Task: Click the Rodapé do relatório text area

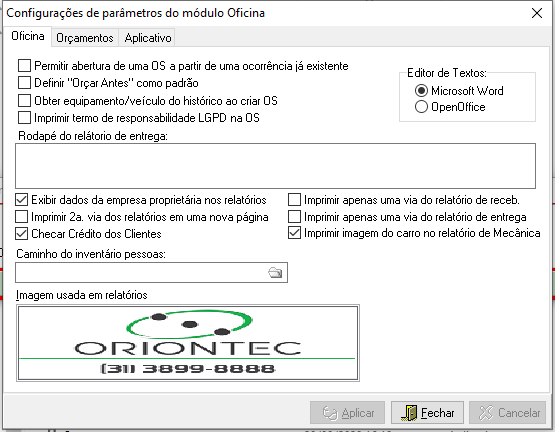Action: [x=275, y=166]
